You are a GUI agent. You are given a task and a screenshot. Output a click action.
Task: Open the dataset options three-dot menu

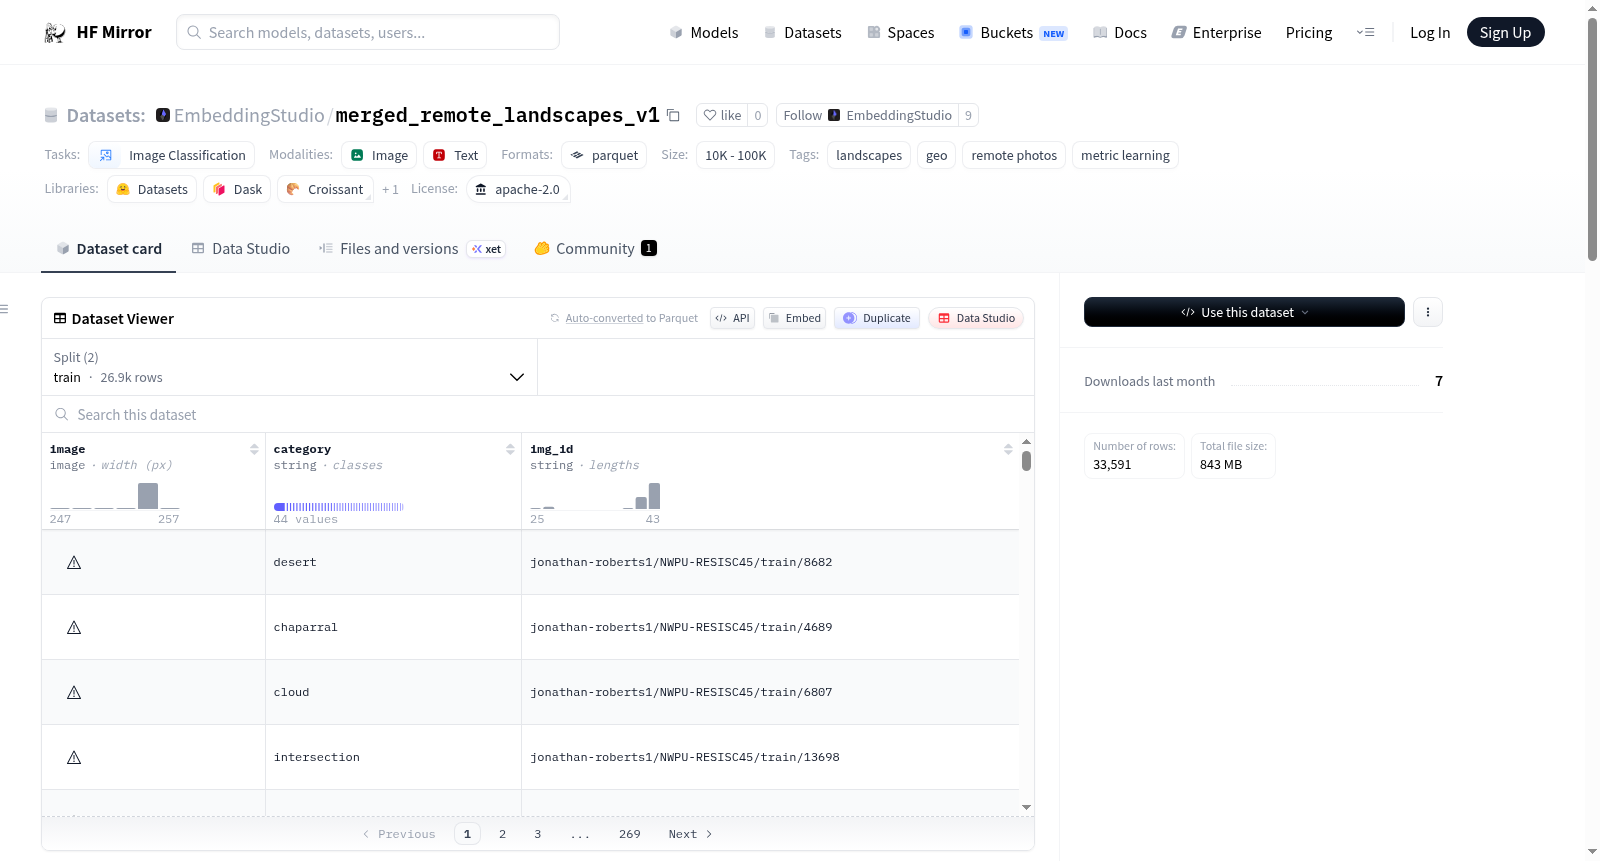click(1428, 312)
